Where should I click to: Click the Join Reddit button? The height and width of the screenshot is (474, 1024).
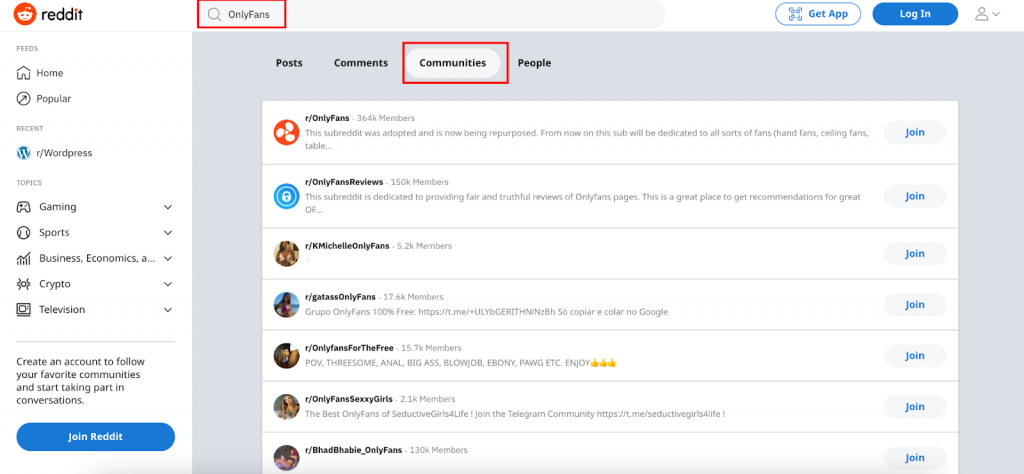(95, 437)
